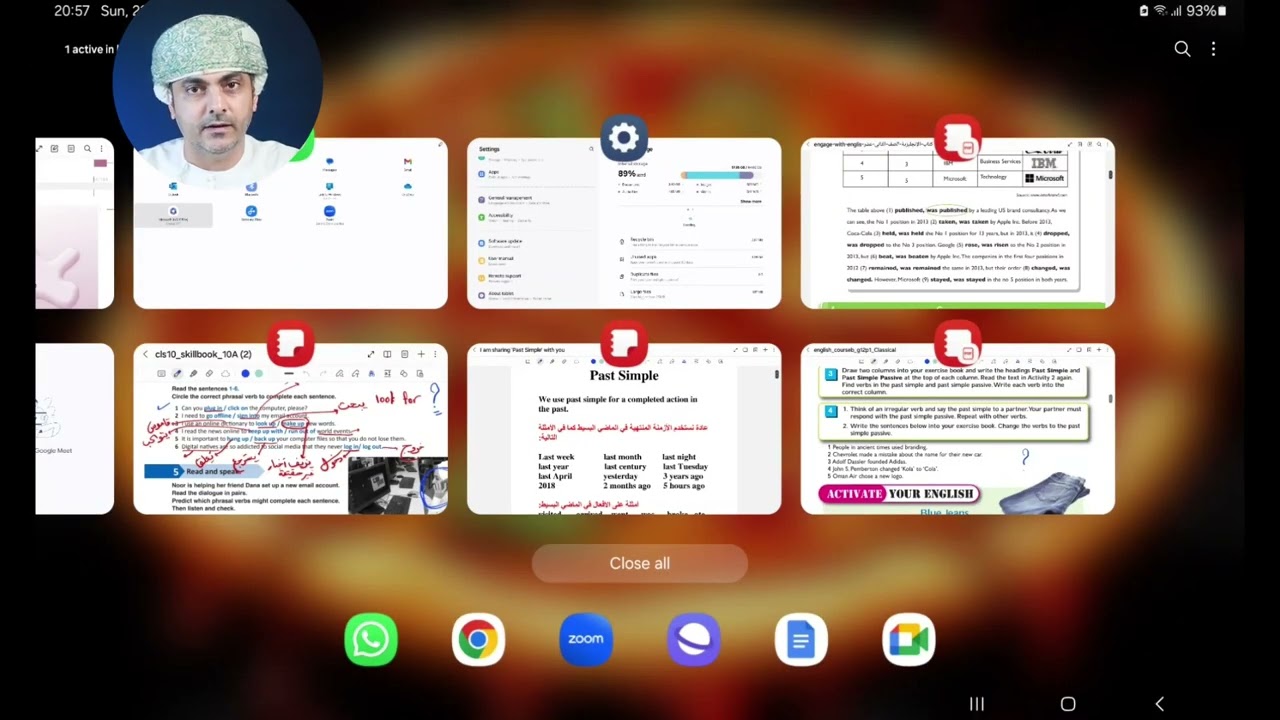Open the Past Simple note card
Image resolution: width=1280 pixels, height=720 pixels.
pyautogui.click(x=624, y=429)
